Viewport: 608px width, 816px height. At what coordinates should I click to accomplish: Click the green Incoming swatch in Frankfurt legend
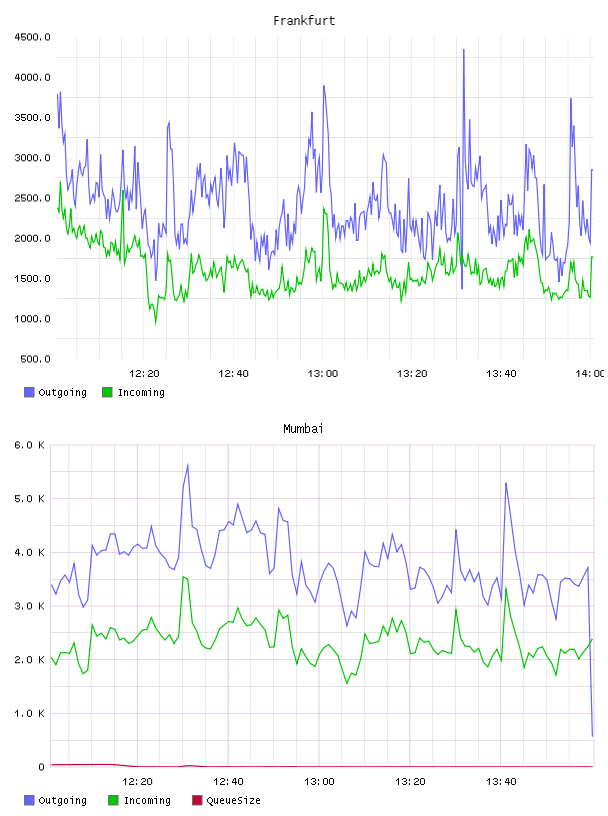pyautogui.click(x=107, y=392)
